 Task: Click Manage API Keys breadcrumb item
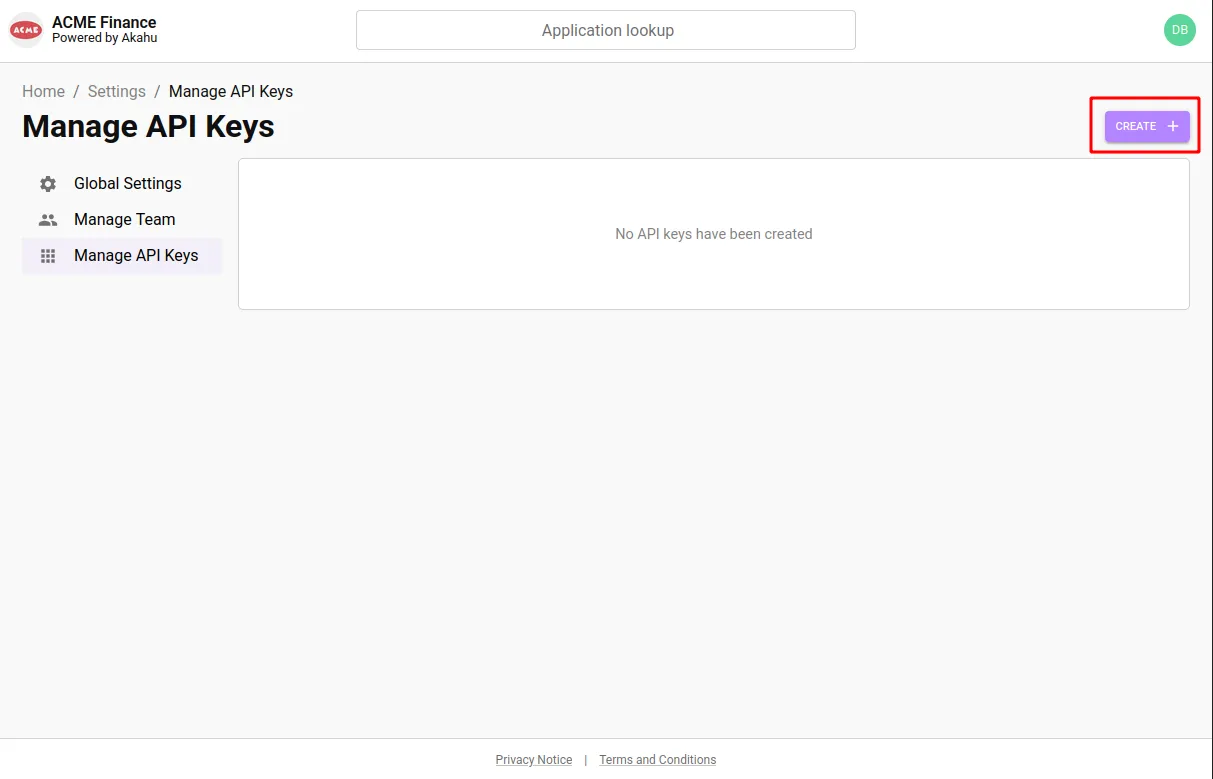pyautogui.click(x=231, y=91)
